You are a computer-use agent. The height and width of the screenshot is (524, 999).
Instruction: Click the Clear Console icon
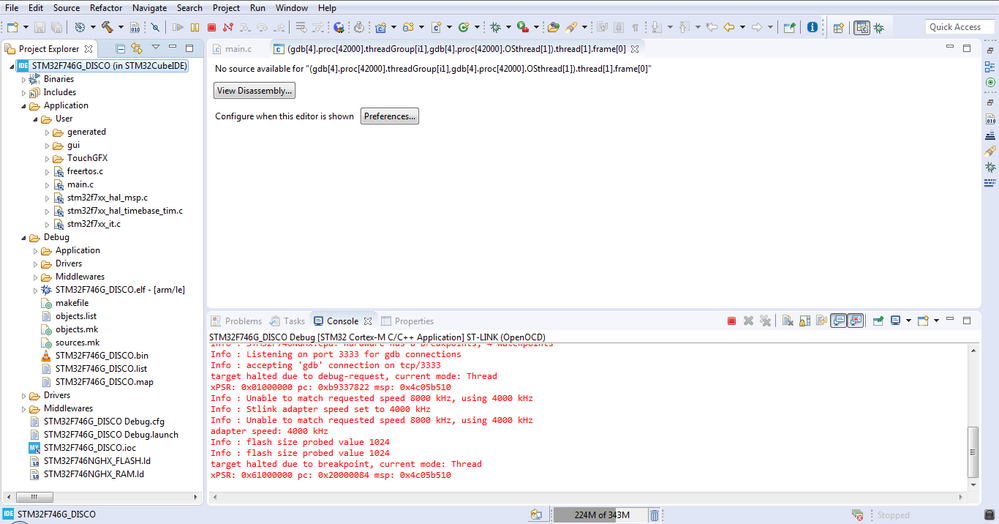click(x=788, y=321)
